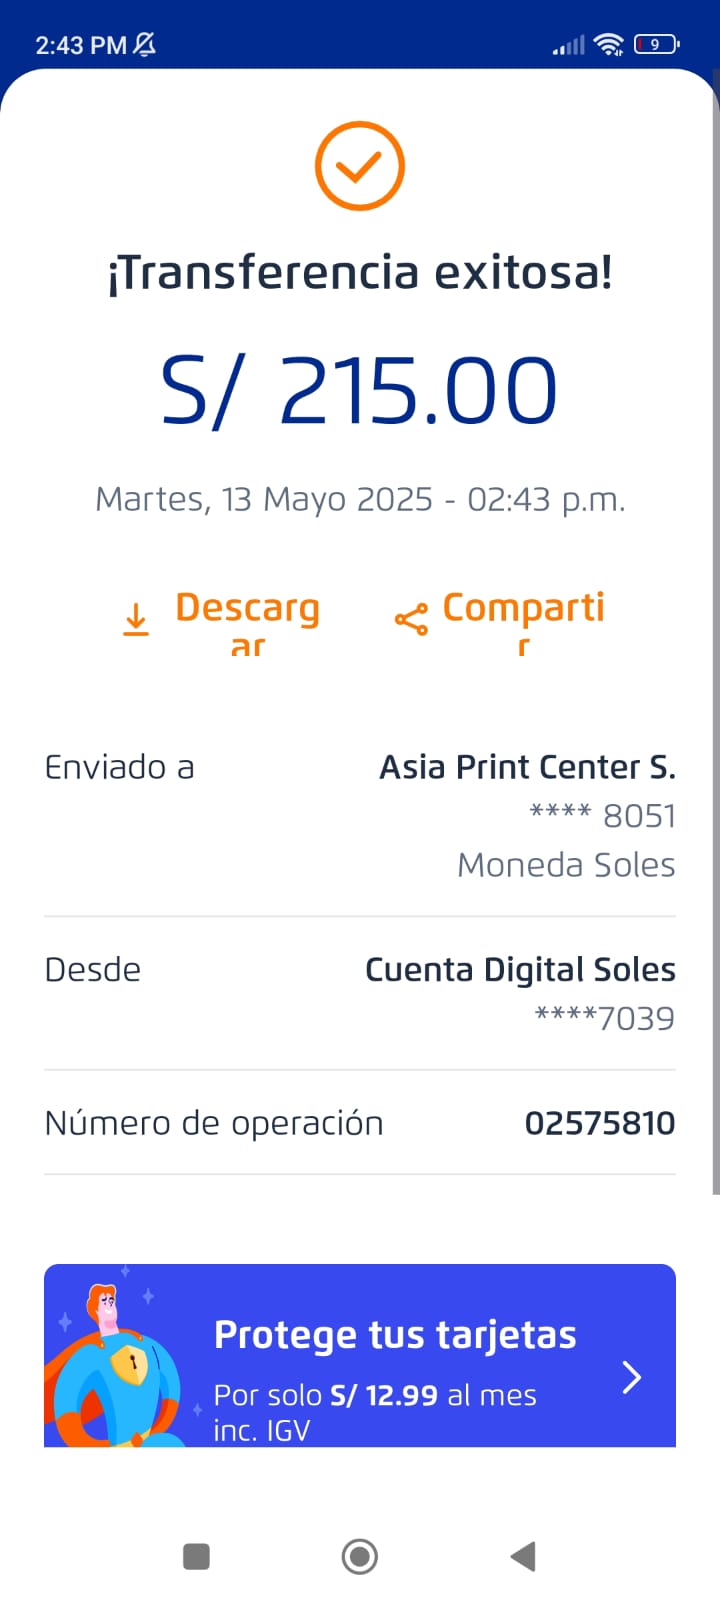Tap the Wi-Fi status icon

(608, 44)
